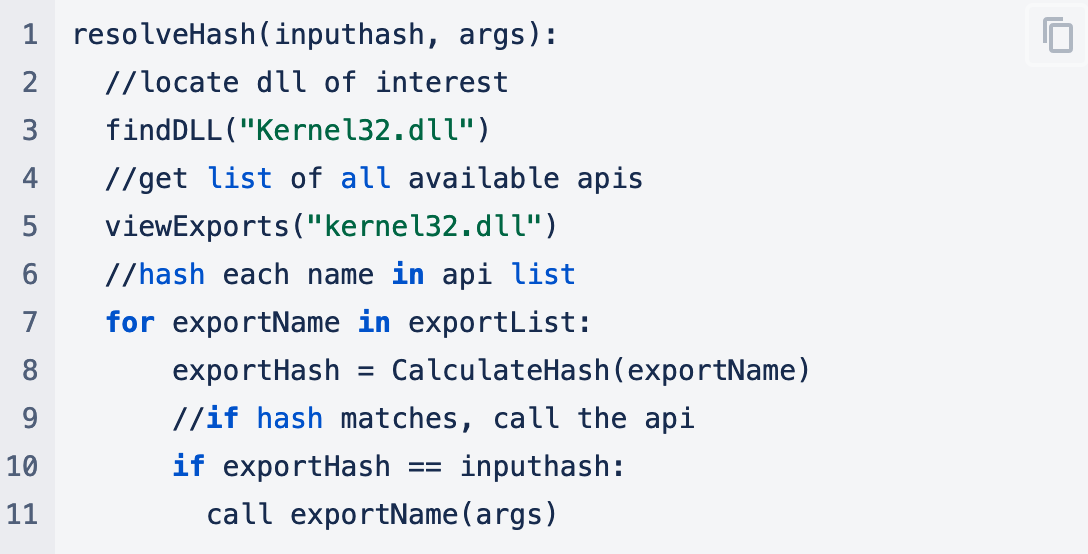Click the '==' operator on line 10
This screenshot has height=554, width=1088.
pos(425,466)
